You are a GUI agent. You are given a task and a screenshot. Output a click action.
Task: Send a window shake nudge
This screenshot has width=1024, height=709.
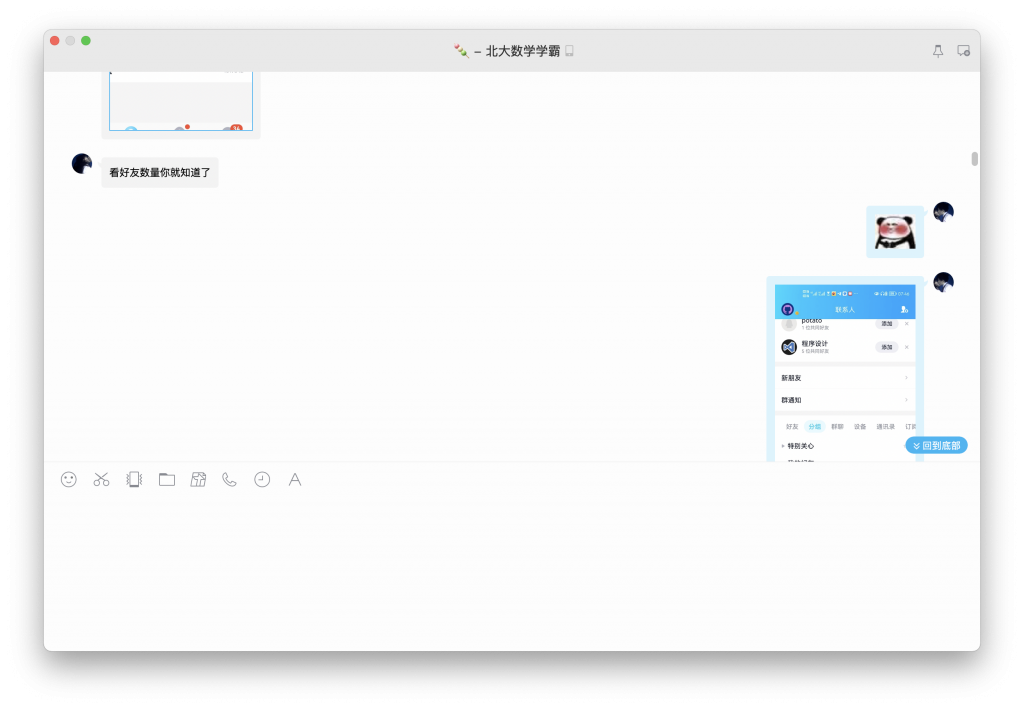pos(133,480)
